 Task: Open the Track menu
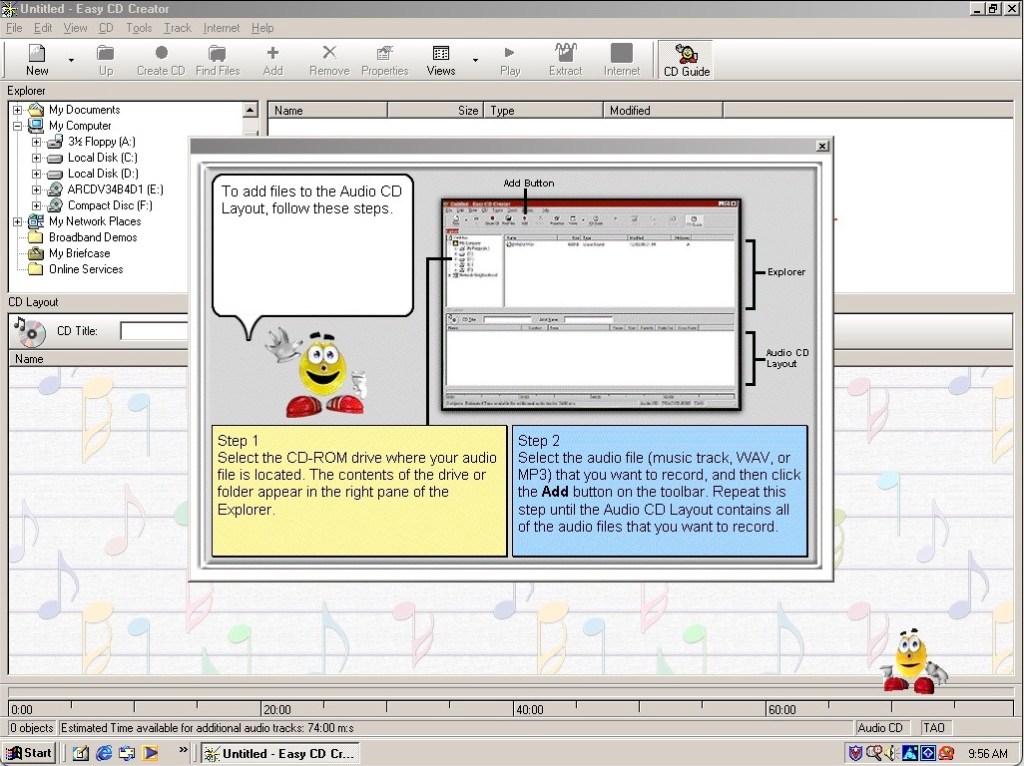tap(177, 28)
